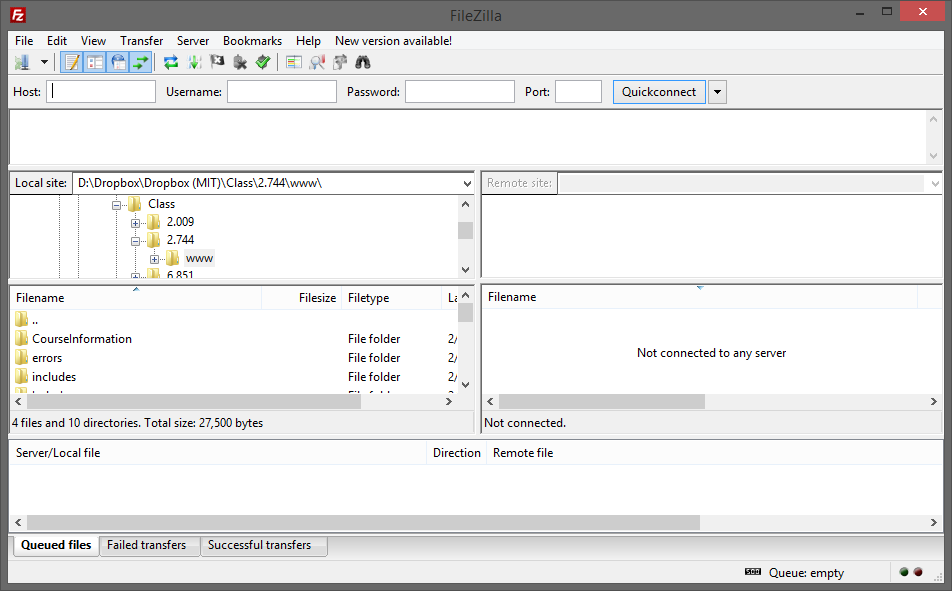Expand the 2.009 folder in tree
The height and width of the screenshot is (591, 952).
(136, 222)
